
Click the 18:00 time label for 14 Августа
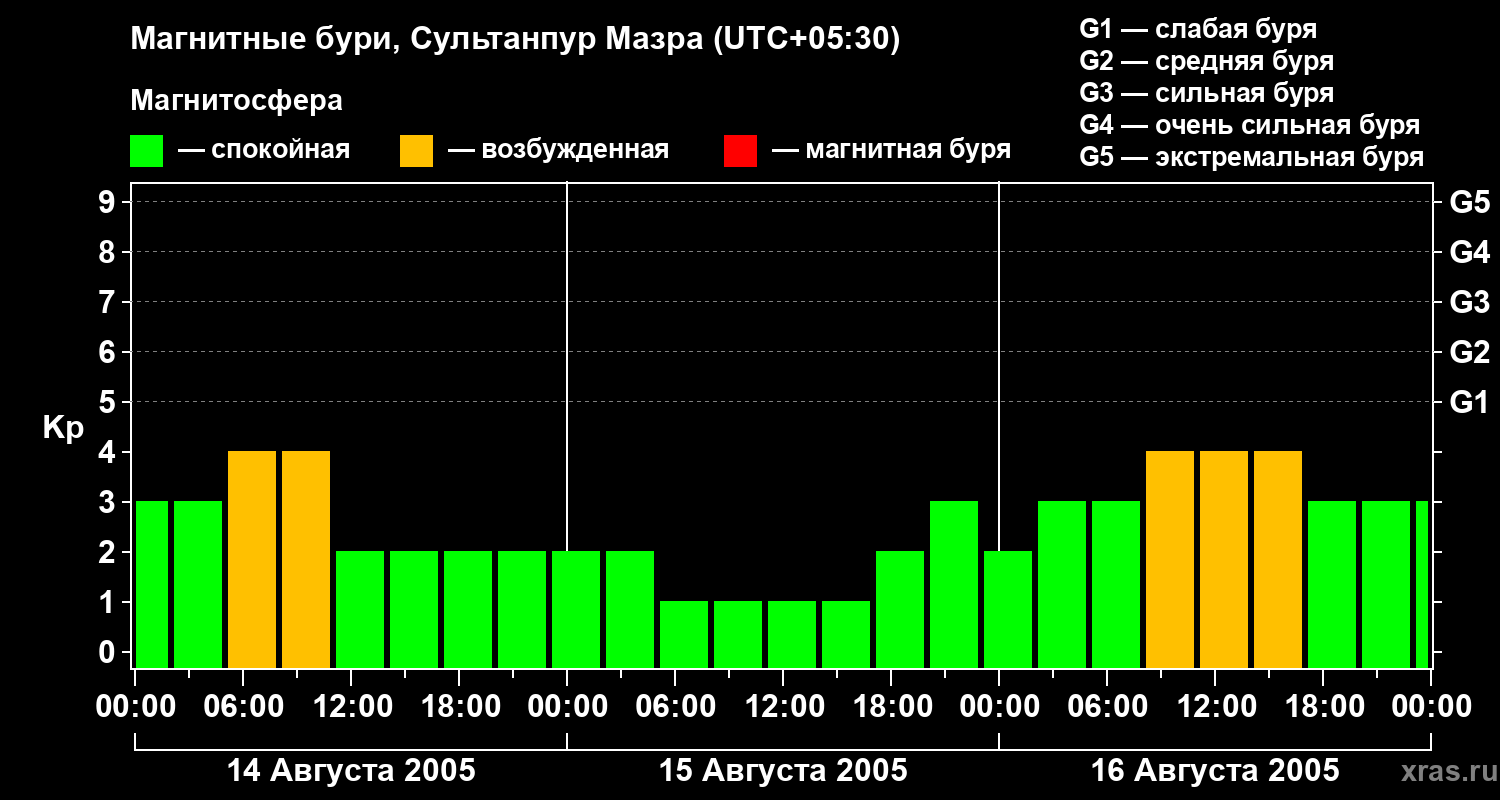[459, 707]
